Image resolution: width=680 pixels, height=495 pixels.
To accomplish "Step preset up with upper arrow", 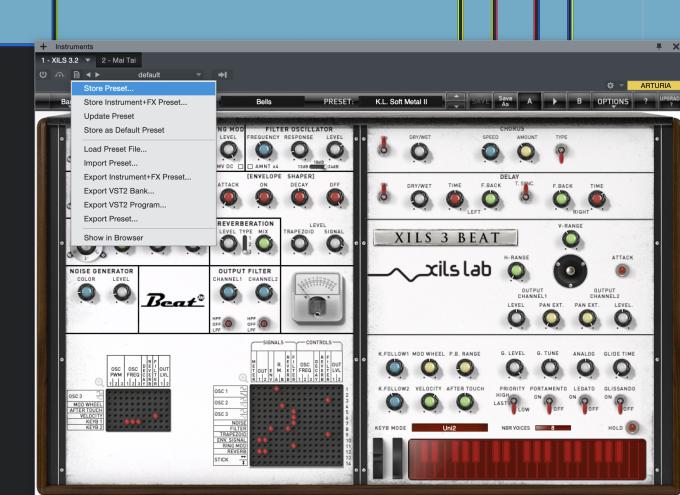I will click(456, 97).
